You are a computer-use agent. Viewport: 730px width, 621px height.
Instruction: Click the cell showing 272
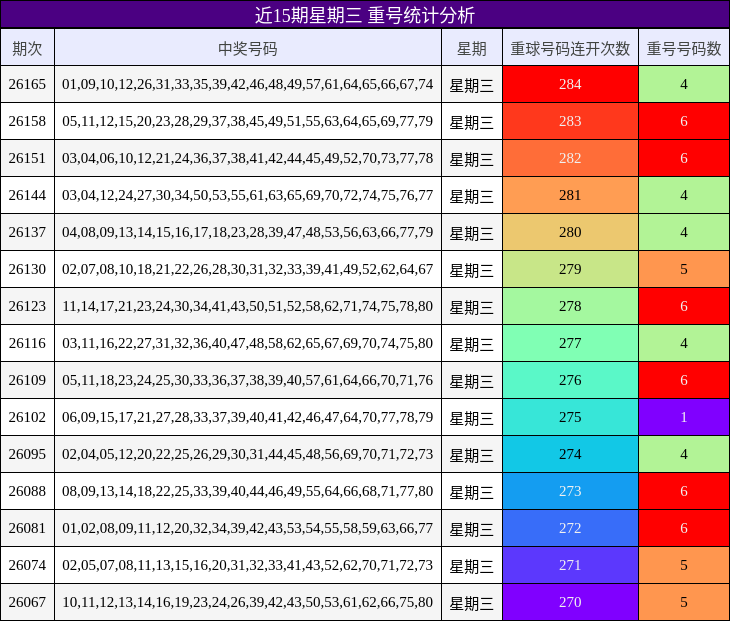570,528
